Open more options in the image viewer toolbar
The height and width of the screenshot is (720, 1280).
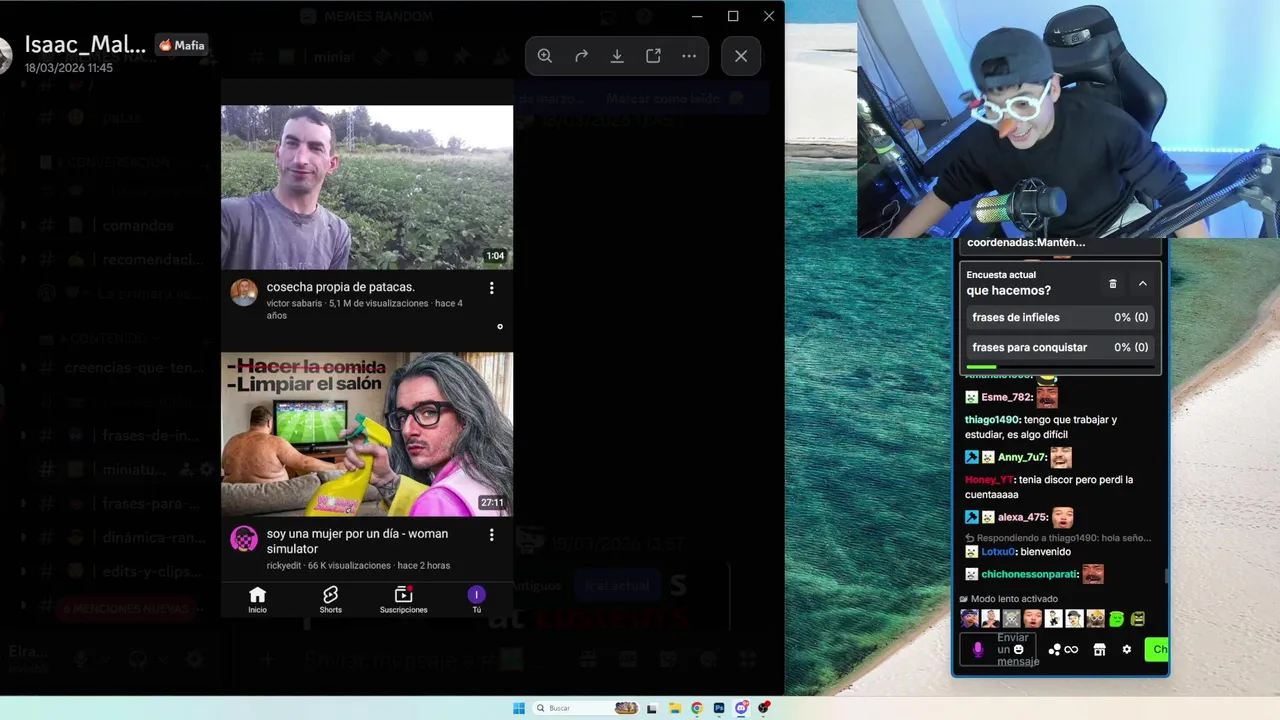pyautogui.click(x=689, y=56)
